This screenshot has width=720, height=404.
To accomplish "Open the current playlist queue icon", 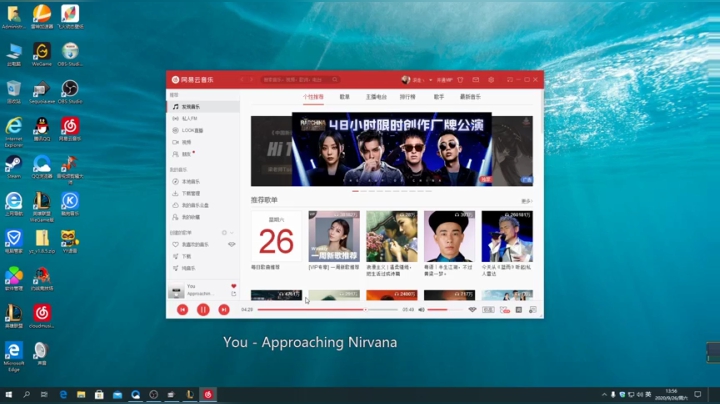I will coord(533,310).
